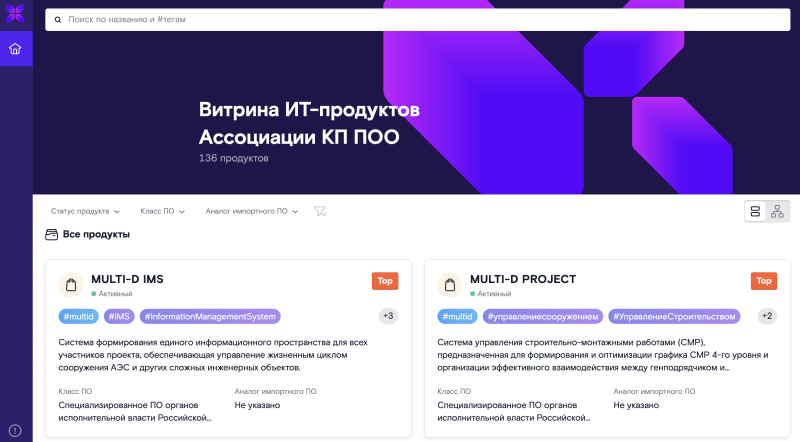Click the magnifier search icon
Image resolution: width=800 pixels, height=442 pixels.
pos(58,19)
